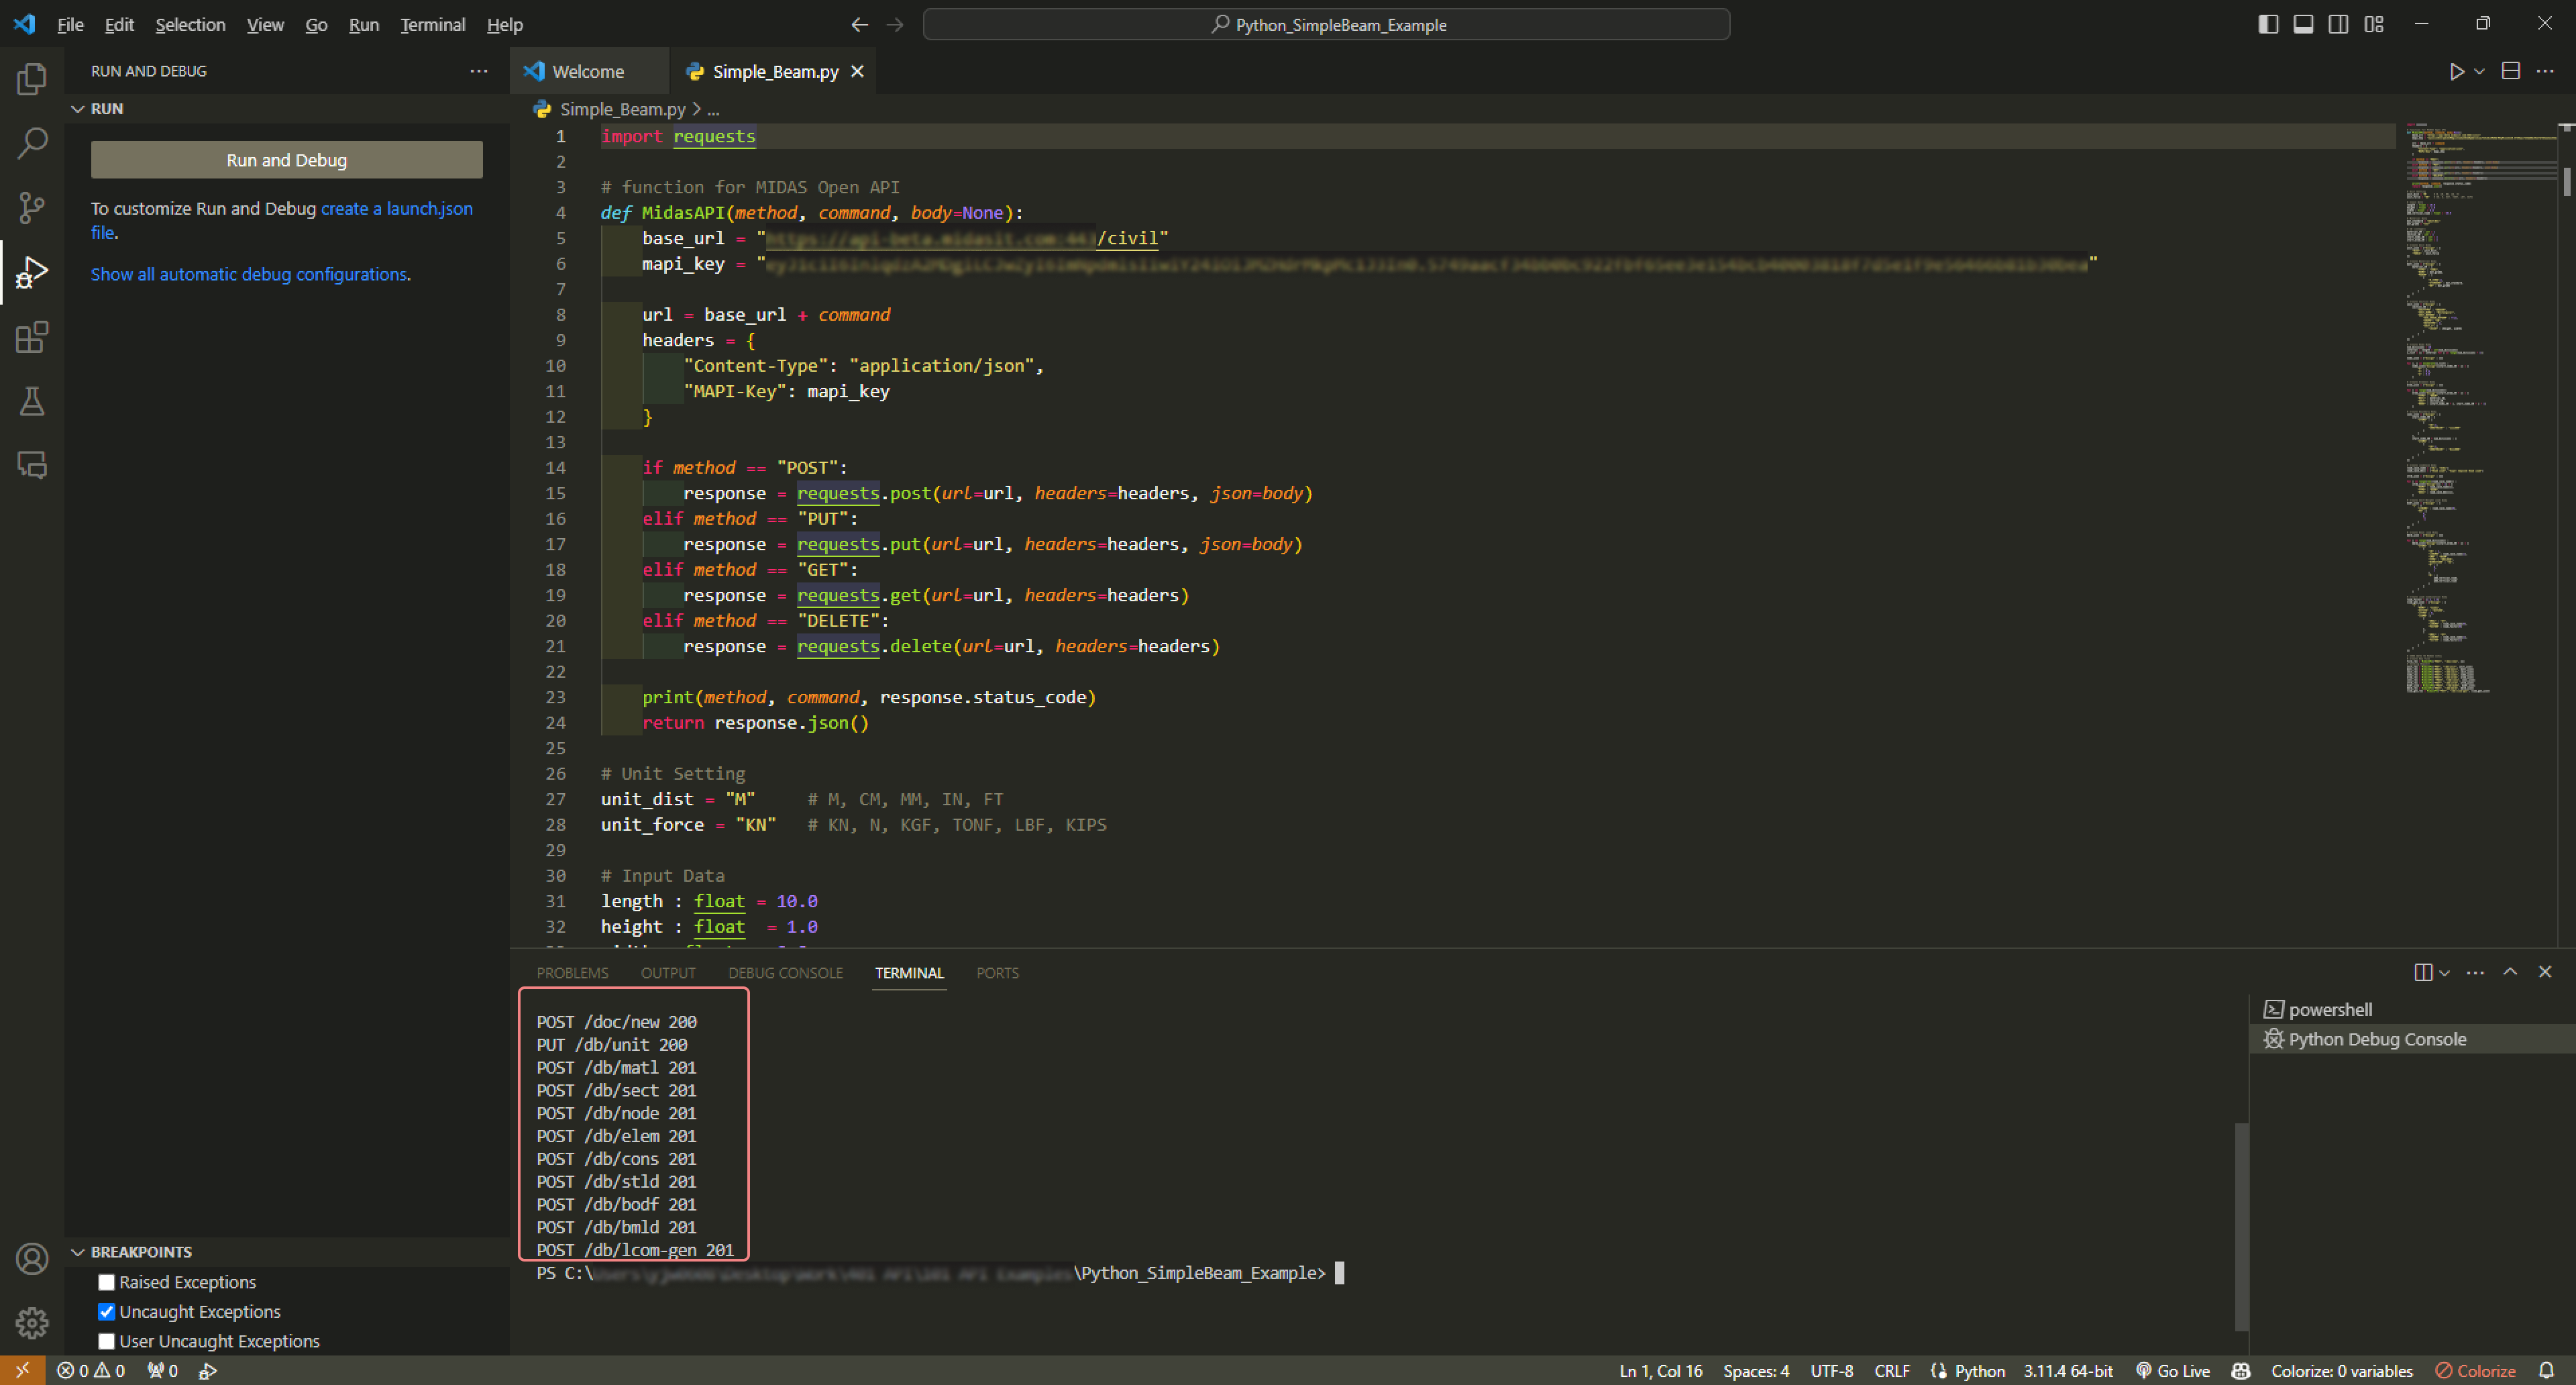The width and height of the screenshot is (2576, 1385).
Task: Open the Accounts icon
Action: (x=32, y=1259)
